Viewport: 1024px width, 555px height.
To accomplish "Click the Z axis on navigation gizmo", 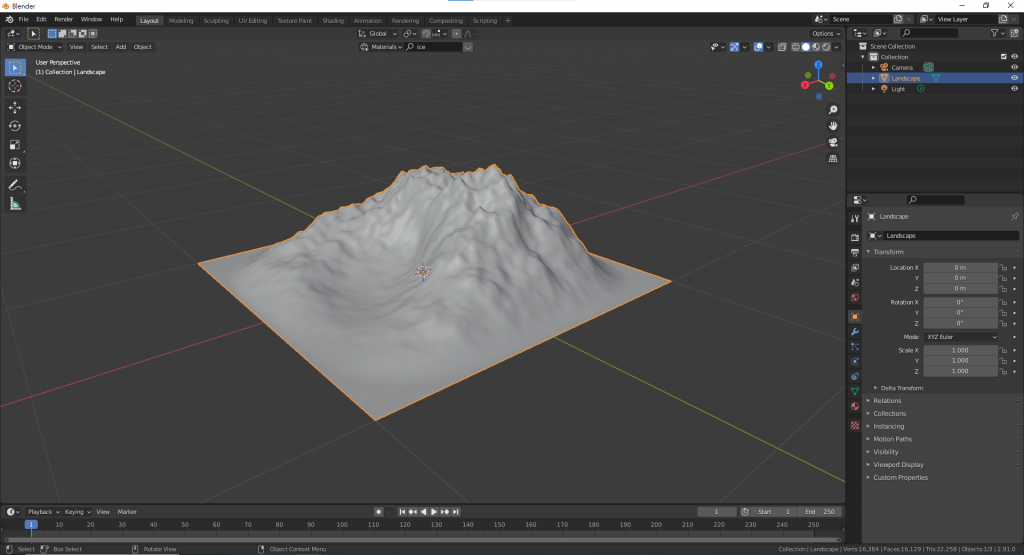I will tap(818, 65).
